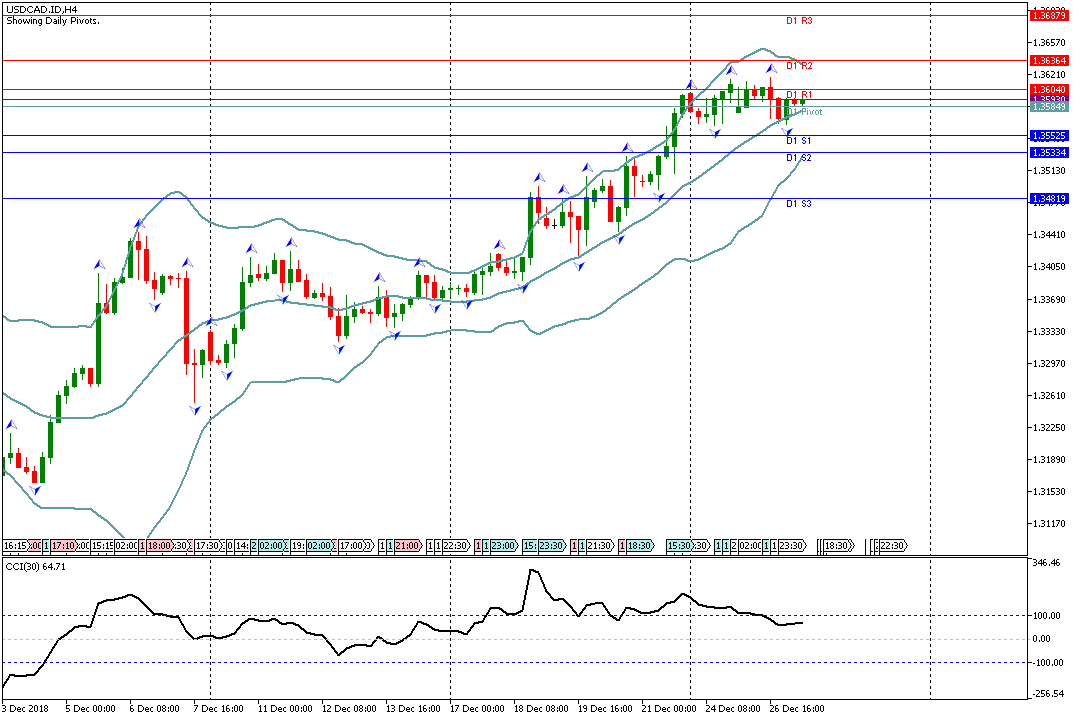Click the lowest down fractal arrow at bottom-left
Image resolution: width=1080 pixels, height=720 pixels.
click(x=35, y=490)
